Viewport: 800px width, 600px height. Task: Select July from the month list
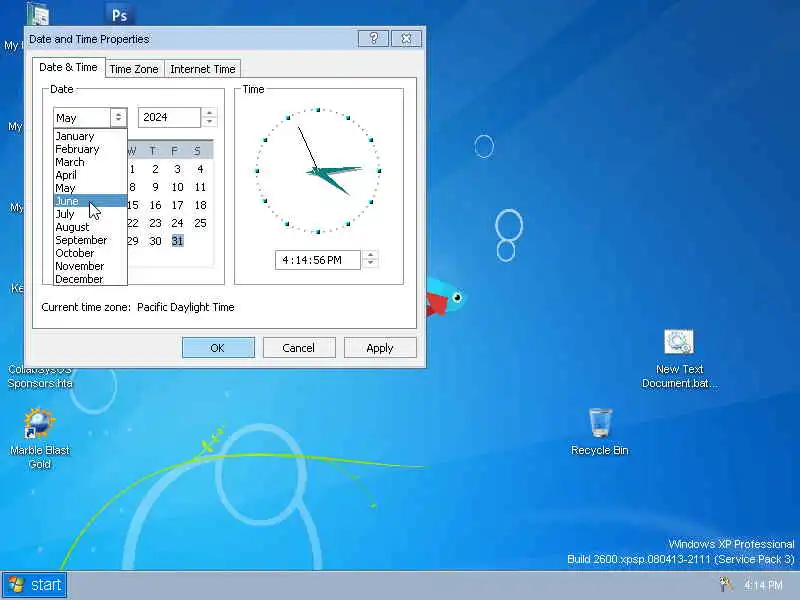point(90,214)
